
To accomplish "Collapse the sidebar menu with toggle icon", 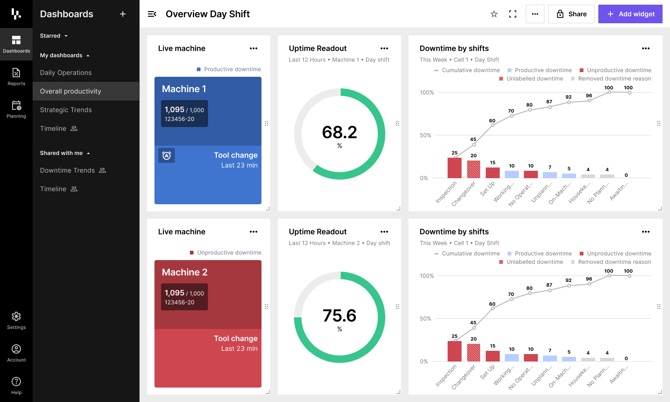I will coord(152,14).
